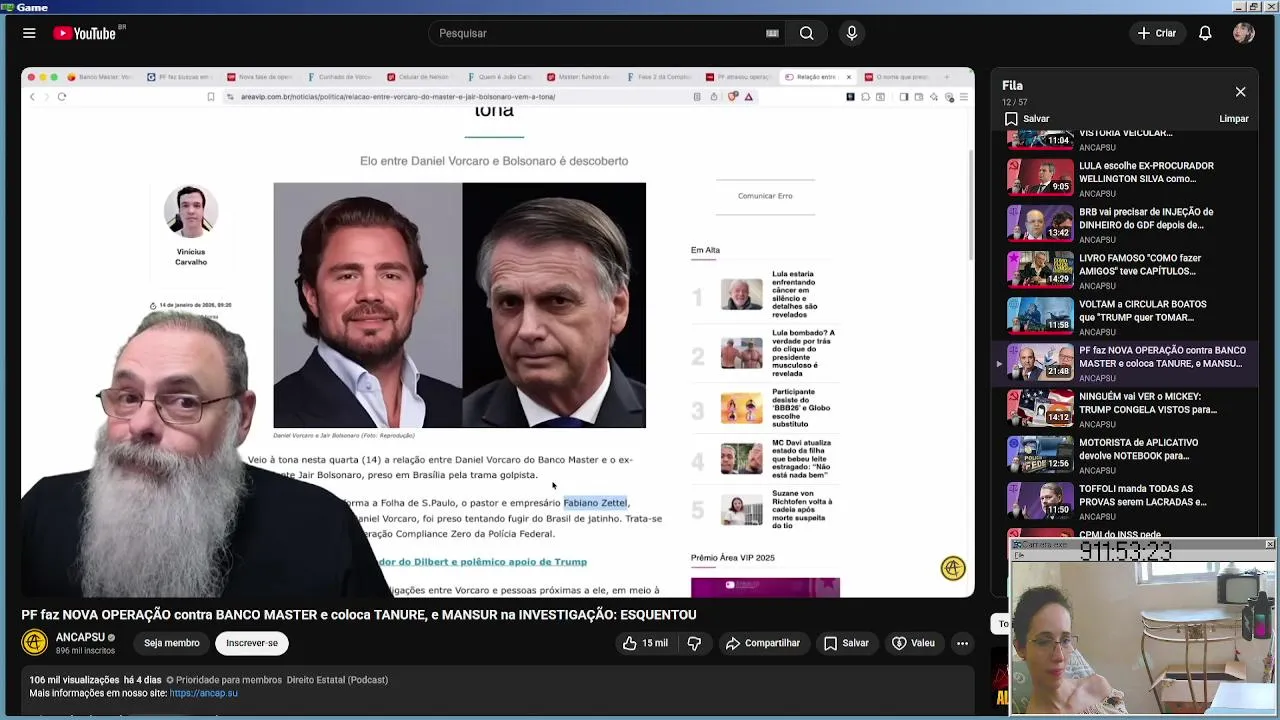Click the Game title in the top bar
Screen dimensions: 1280x720
32,7
